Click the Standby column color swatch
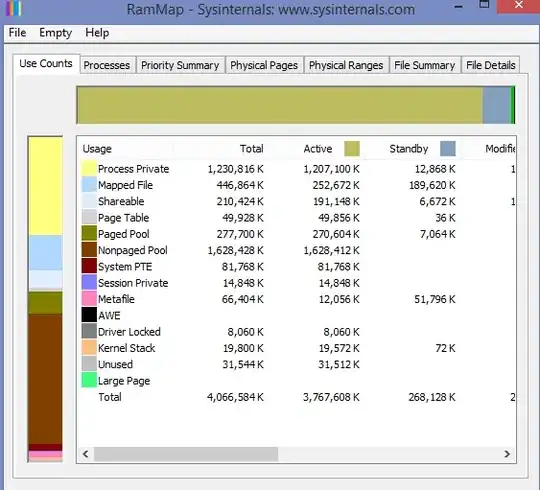Viewport: 540px width, 490px height. (448, 149)
